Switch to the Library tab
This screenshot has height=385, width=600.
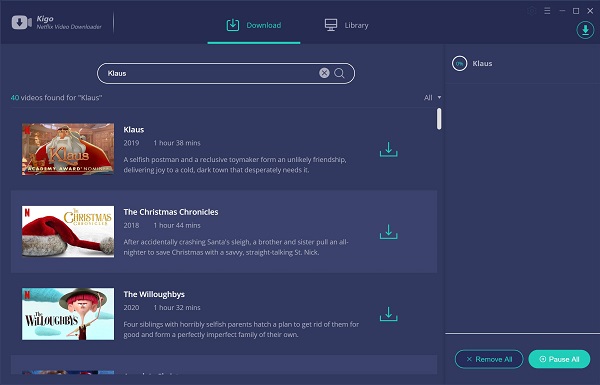click(x=346, y=25)
